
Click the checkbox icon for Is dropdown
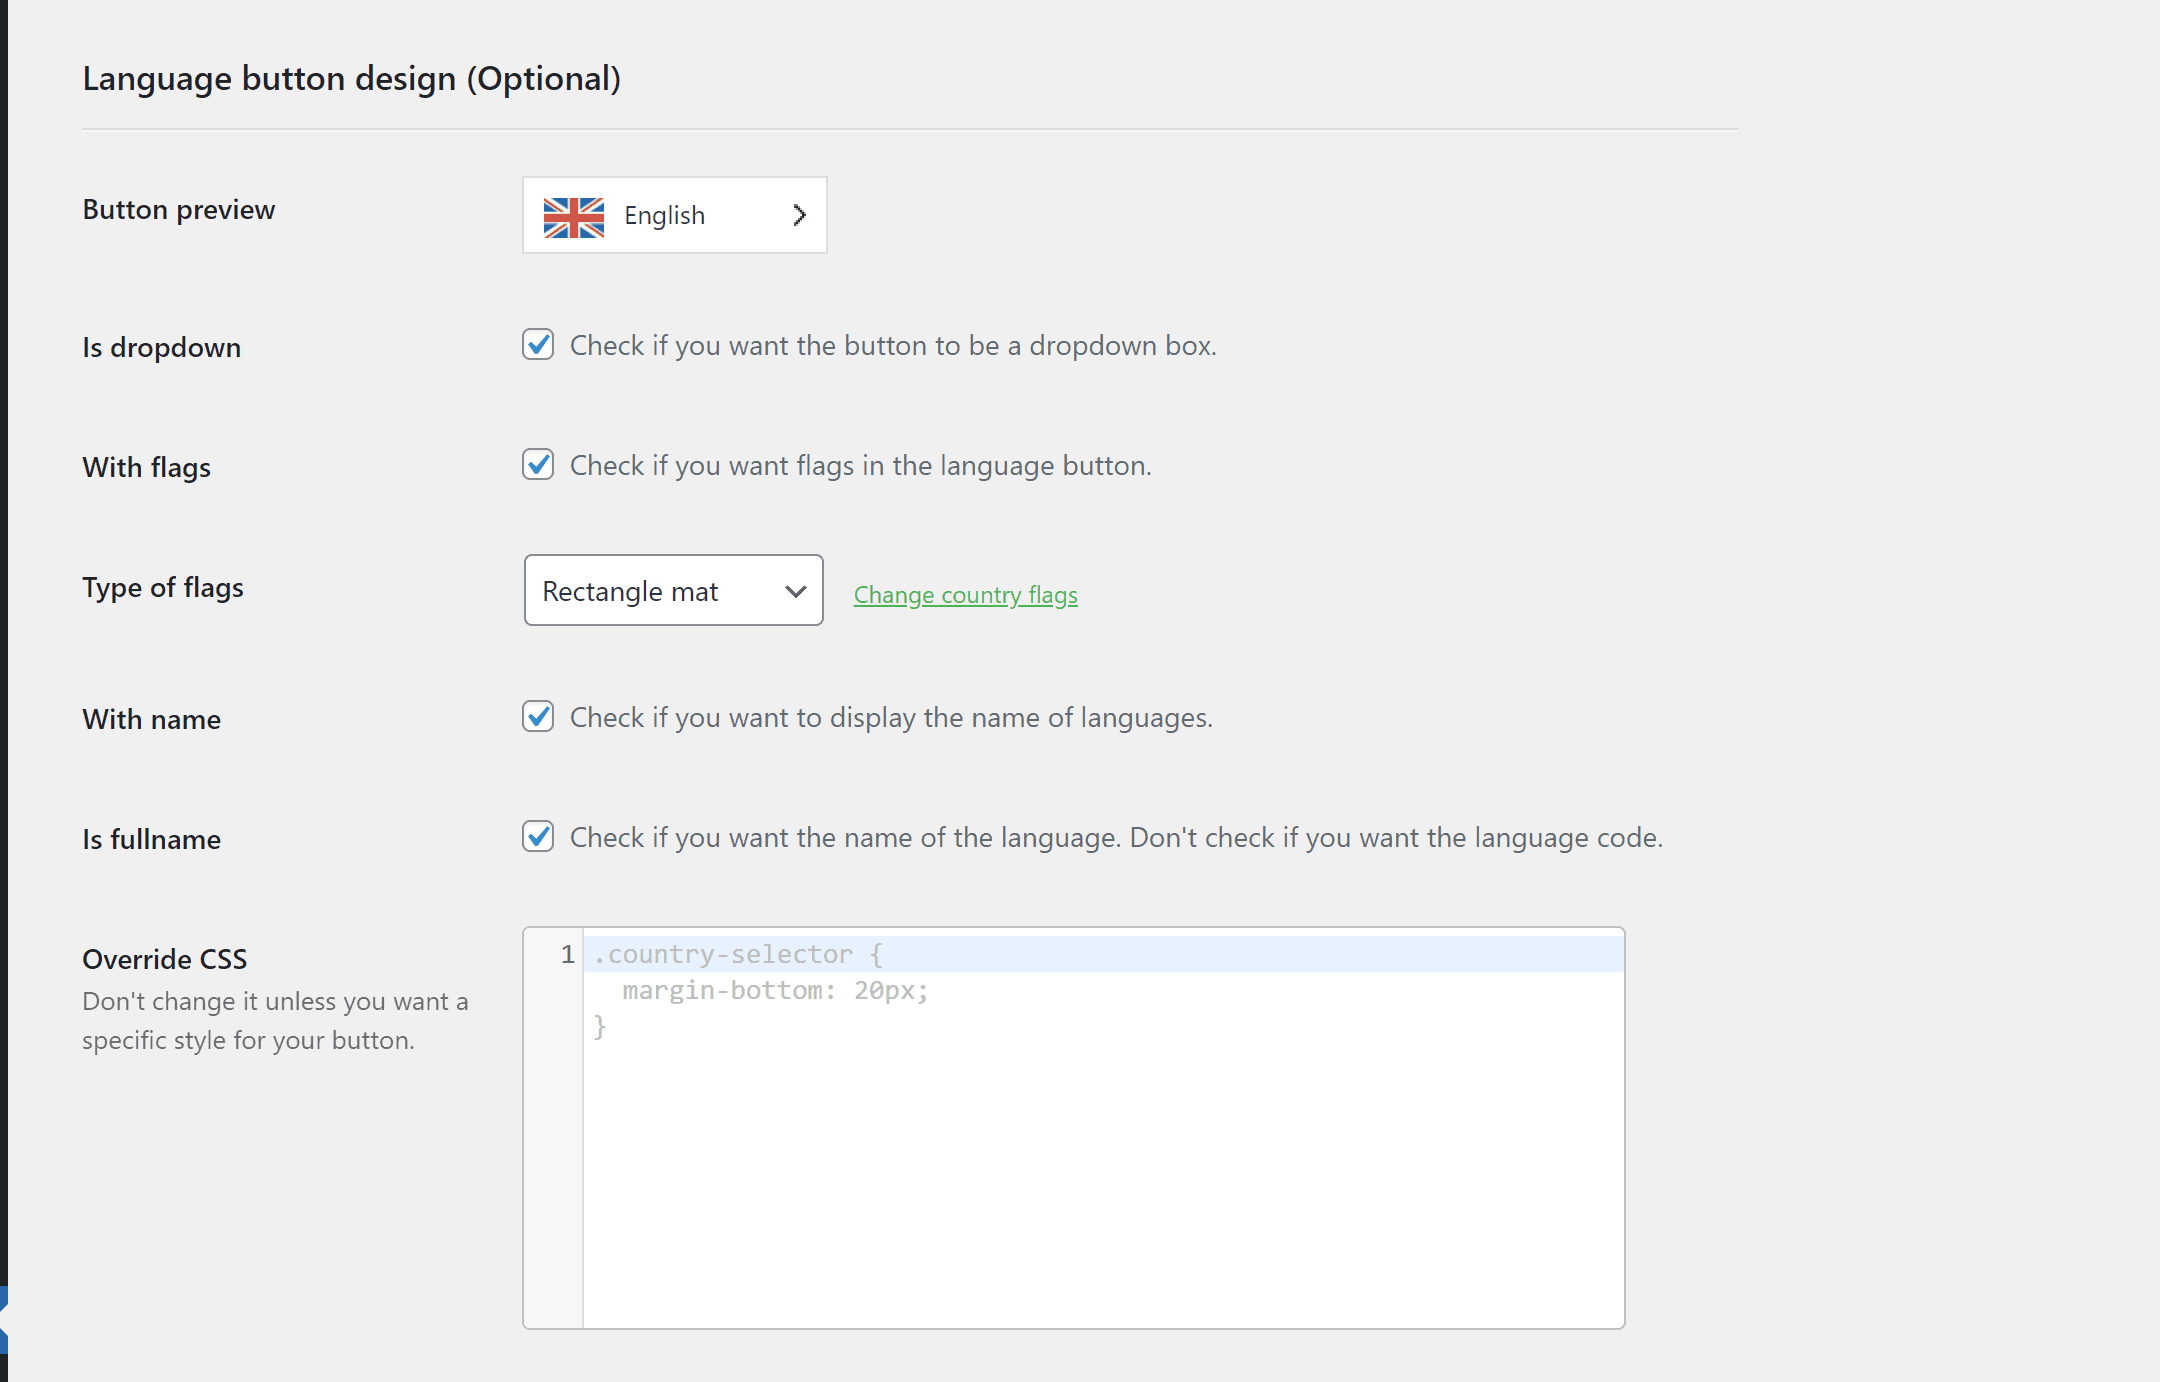coord(537,343)
